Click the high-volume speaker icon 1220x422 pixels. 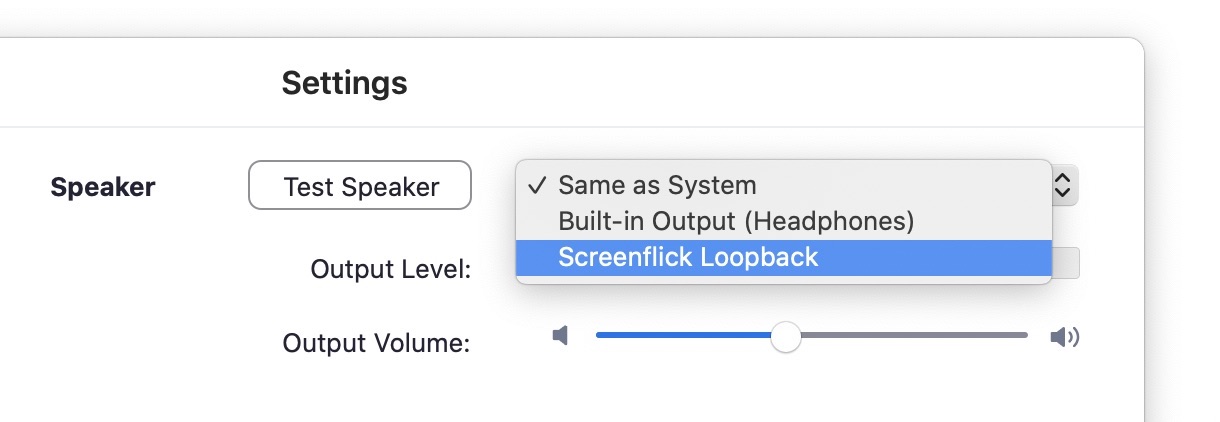[1065, 337]
